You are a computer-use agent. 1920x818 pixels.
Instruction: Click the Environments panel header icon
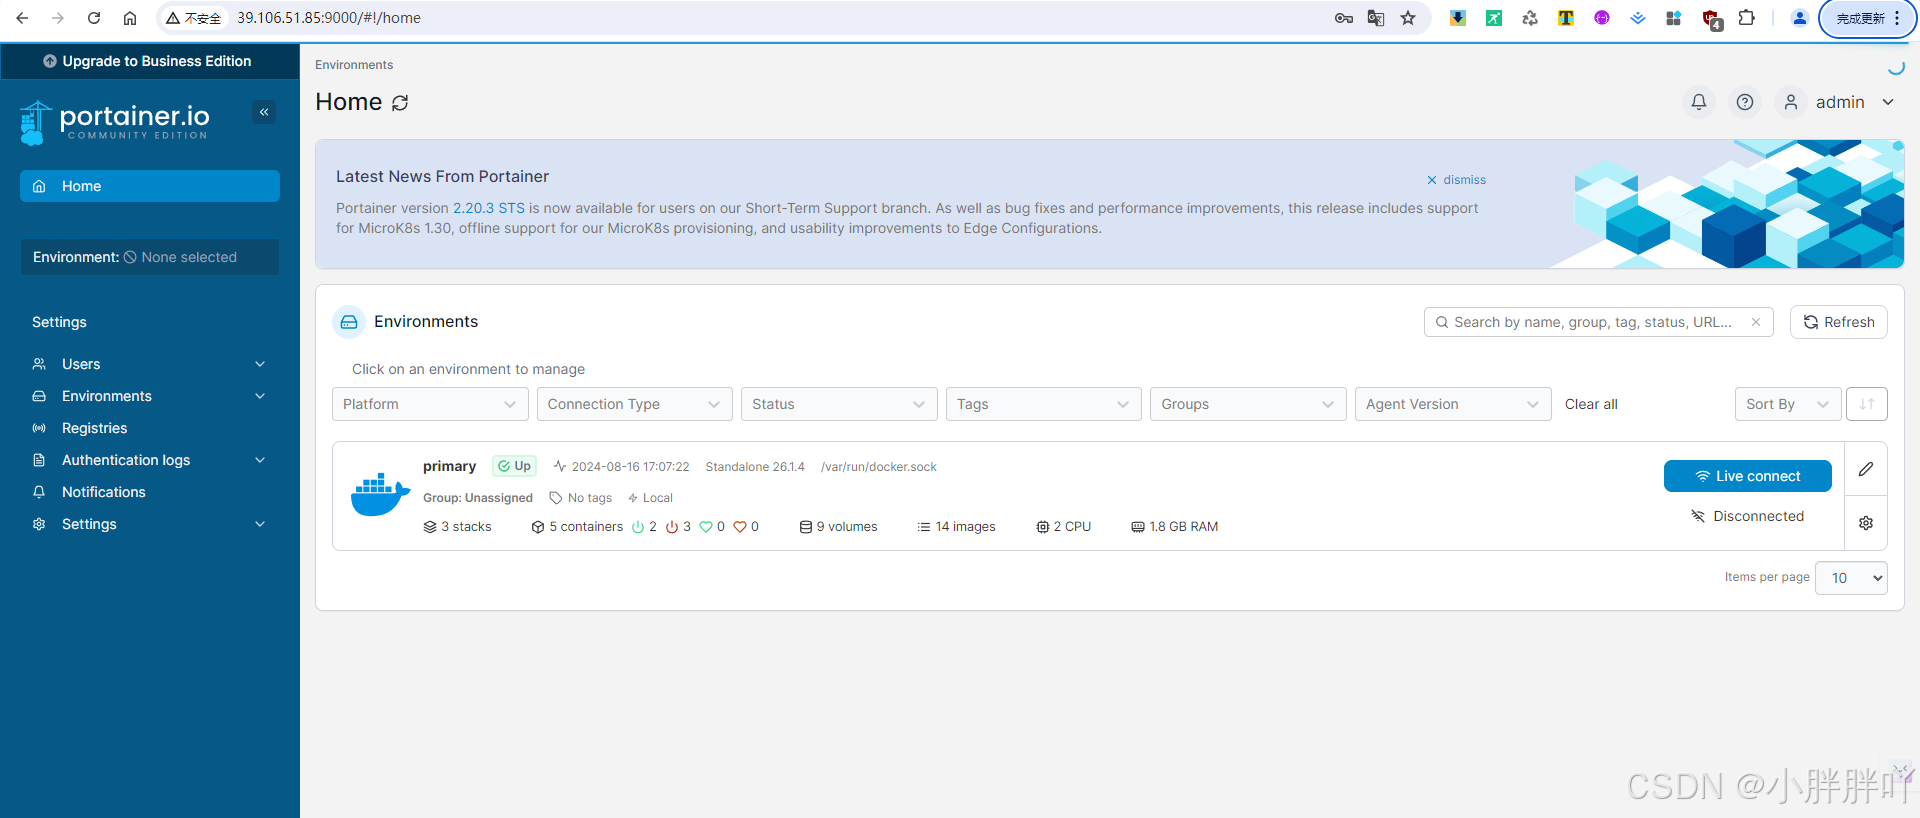(349, 322)
